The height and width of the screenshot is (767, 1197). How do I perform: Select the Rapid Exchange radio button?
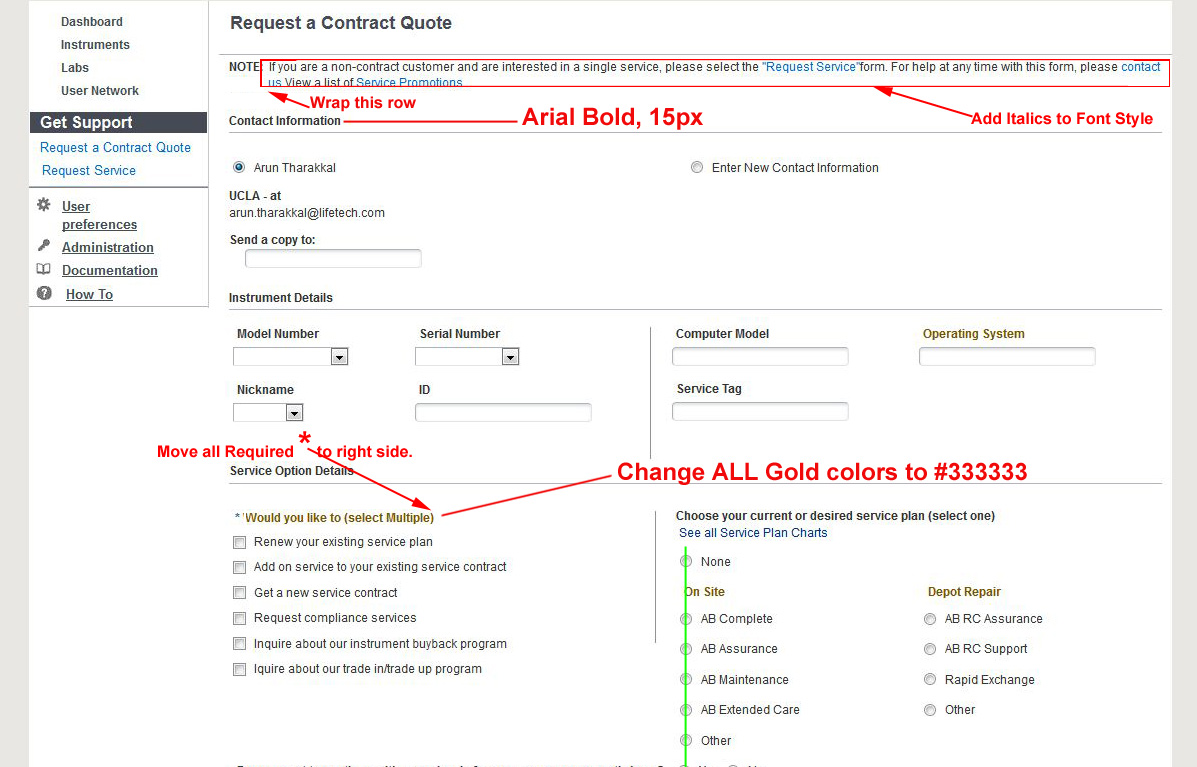tap(930, 681)
